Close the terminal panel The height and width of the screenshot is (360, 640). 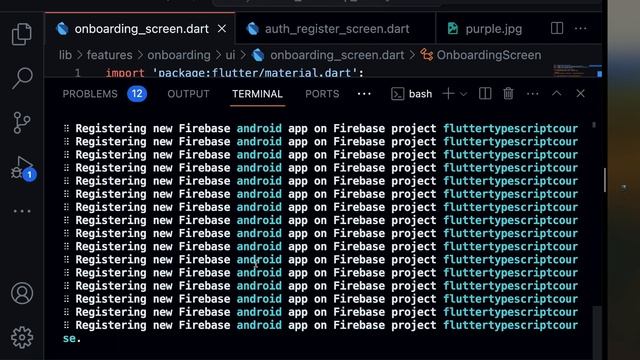pos(580,93)
